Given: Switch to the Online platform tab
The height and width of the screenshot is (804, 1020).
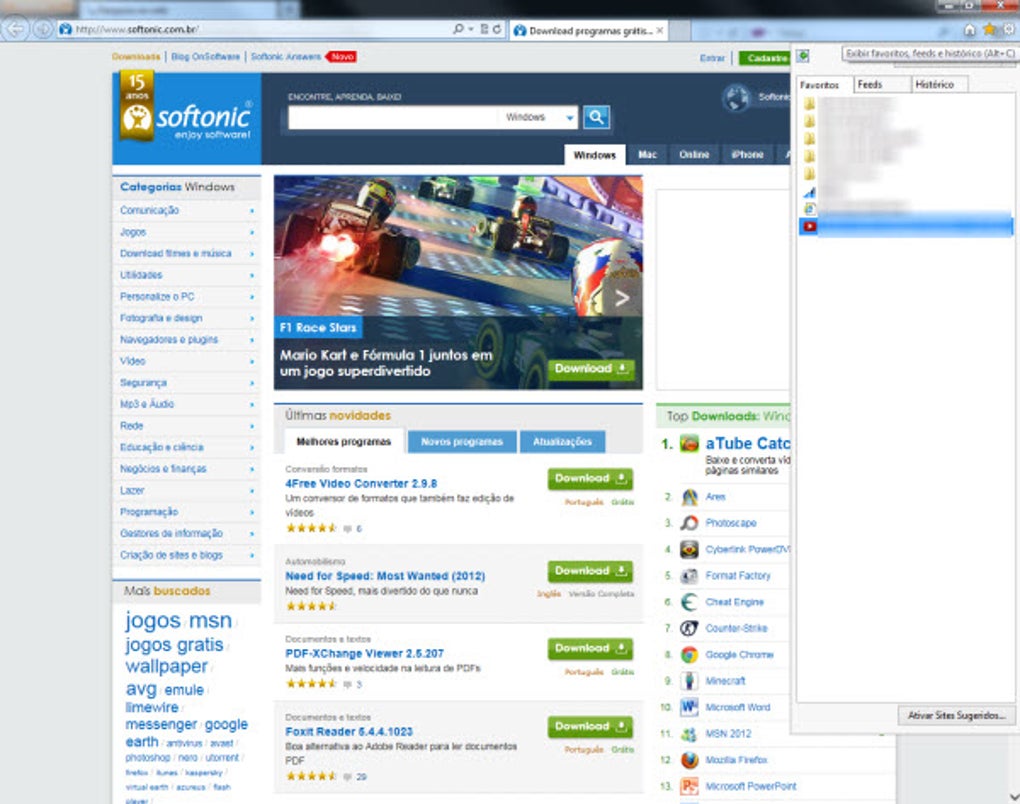Looking at the screenshot, I should [x=694, y=155].
